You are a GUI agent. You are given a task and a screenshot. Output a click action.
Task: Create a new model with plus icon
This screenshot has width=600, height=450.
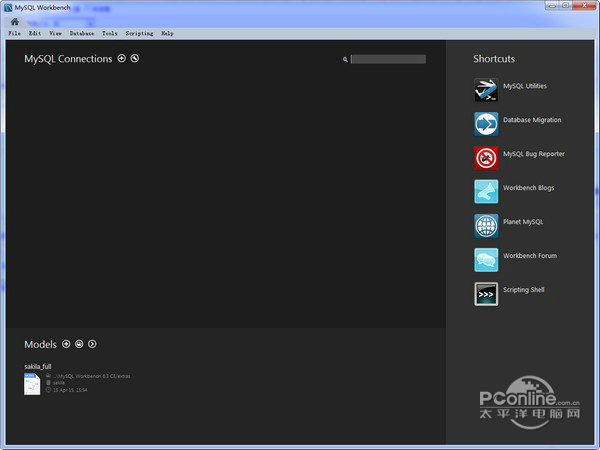tap(66, 344)
